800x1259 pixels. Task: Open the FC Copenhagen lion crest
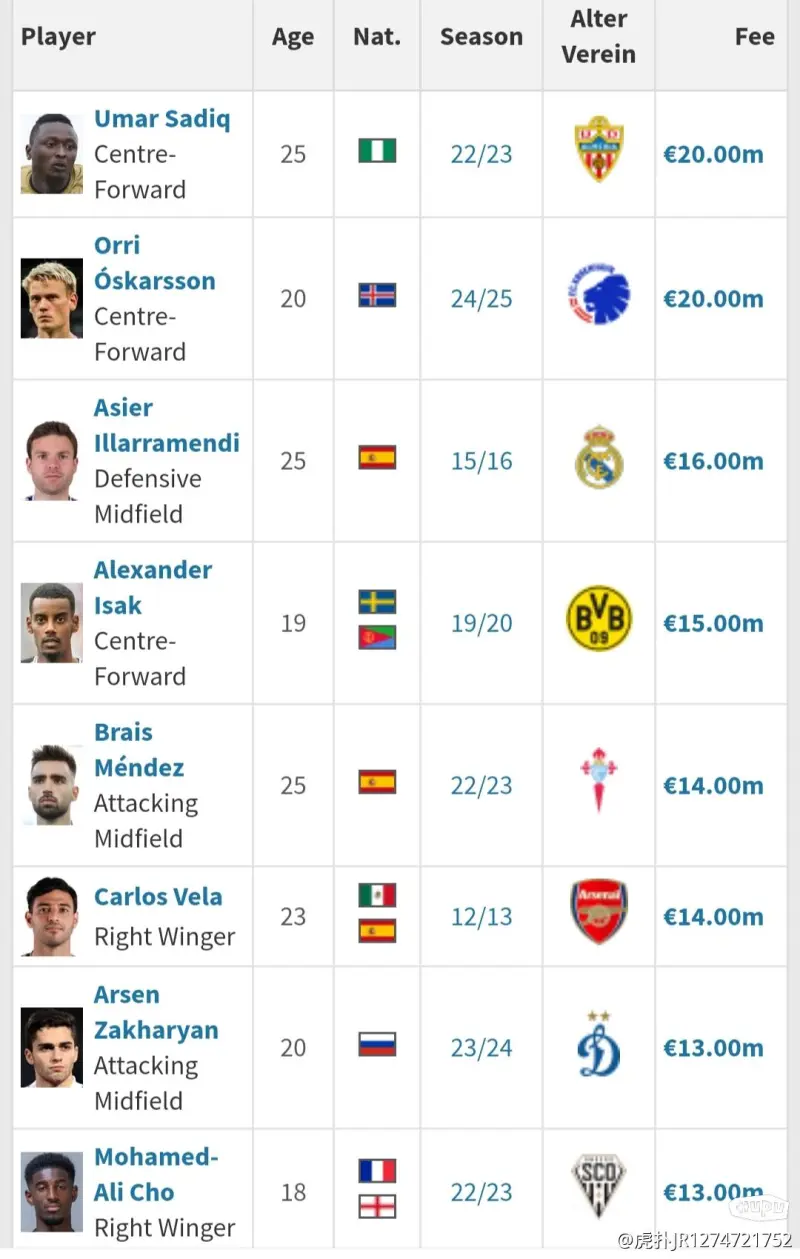(x=599, y=298)
